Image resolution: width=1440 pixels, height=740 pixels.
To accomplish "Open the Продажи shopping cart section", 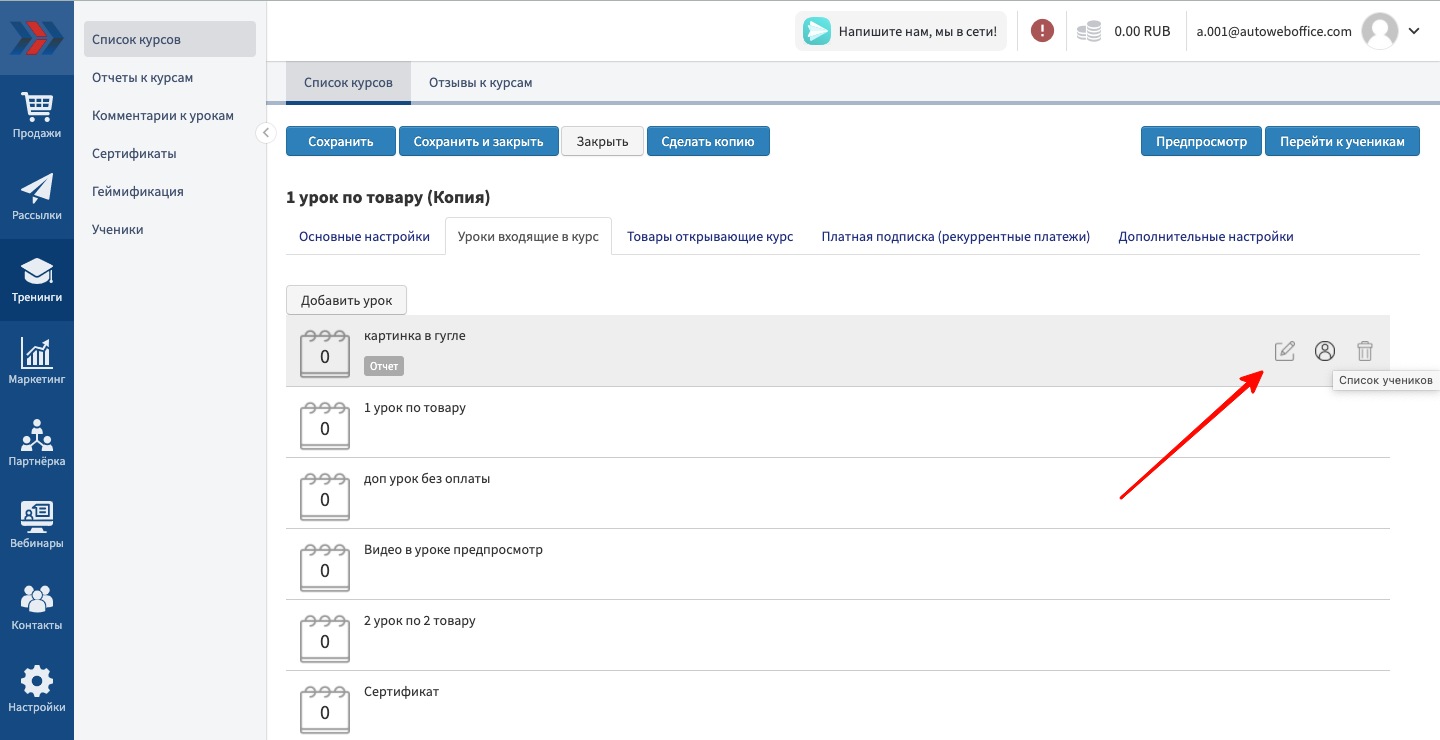I will pos(37,114).
